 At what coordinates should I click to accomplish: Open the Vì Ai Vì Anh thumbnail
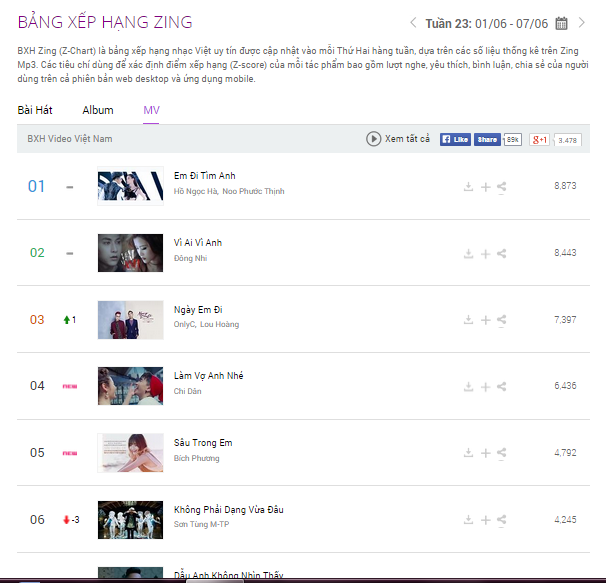pos(130,253)
